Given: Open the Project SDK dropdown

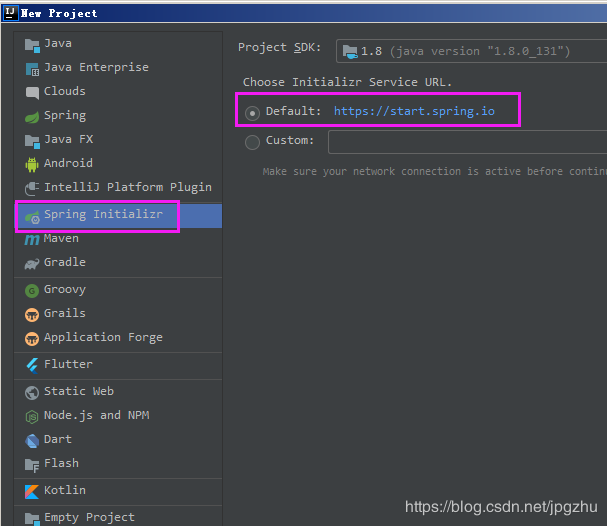Looking at the screenshot, I should click(x=472, y=51).
